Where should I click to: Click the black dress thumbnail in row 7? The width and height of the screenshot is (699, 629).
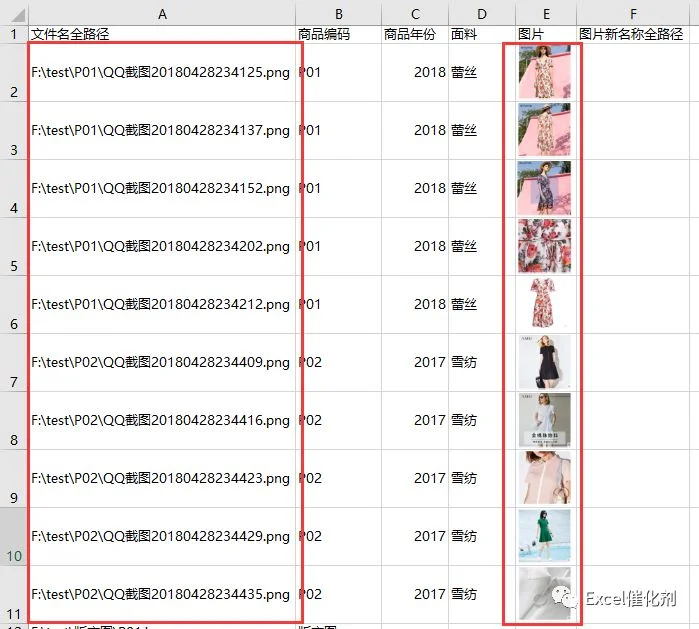tap(544, 362)
